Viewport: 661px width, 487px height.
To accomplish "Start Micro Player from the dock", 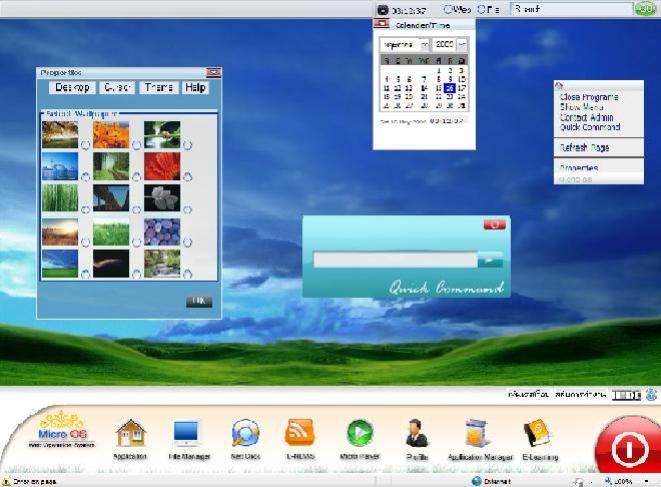I will [x=360, y=433].
